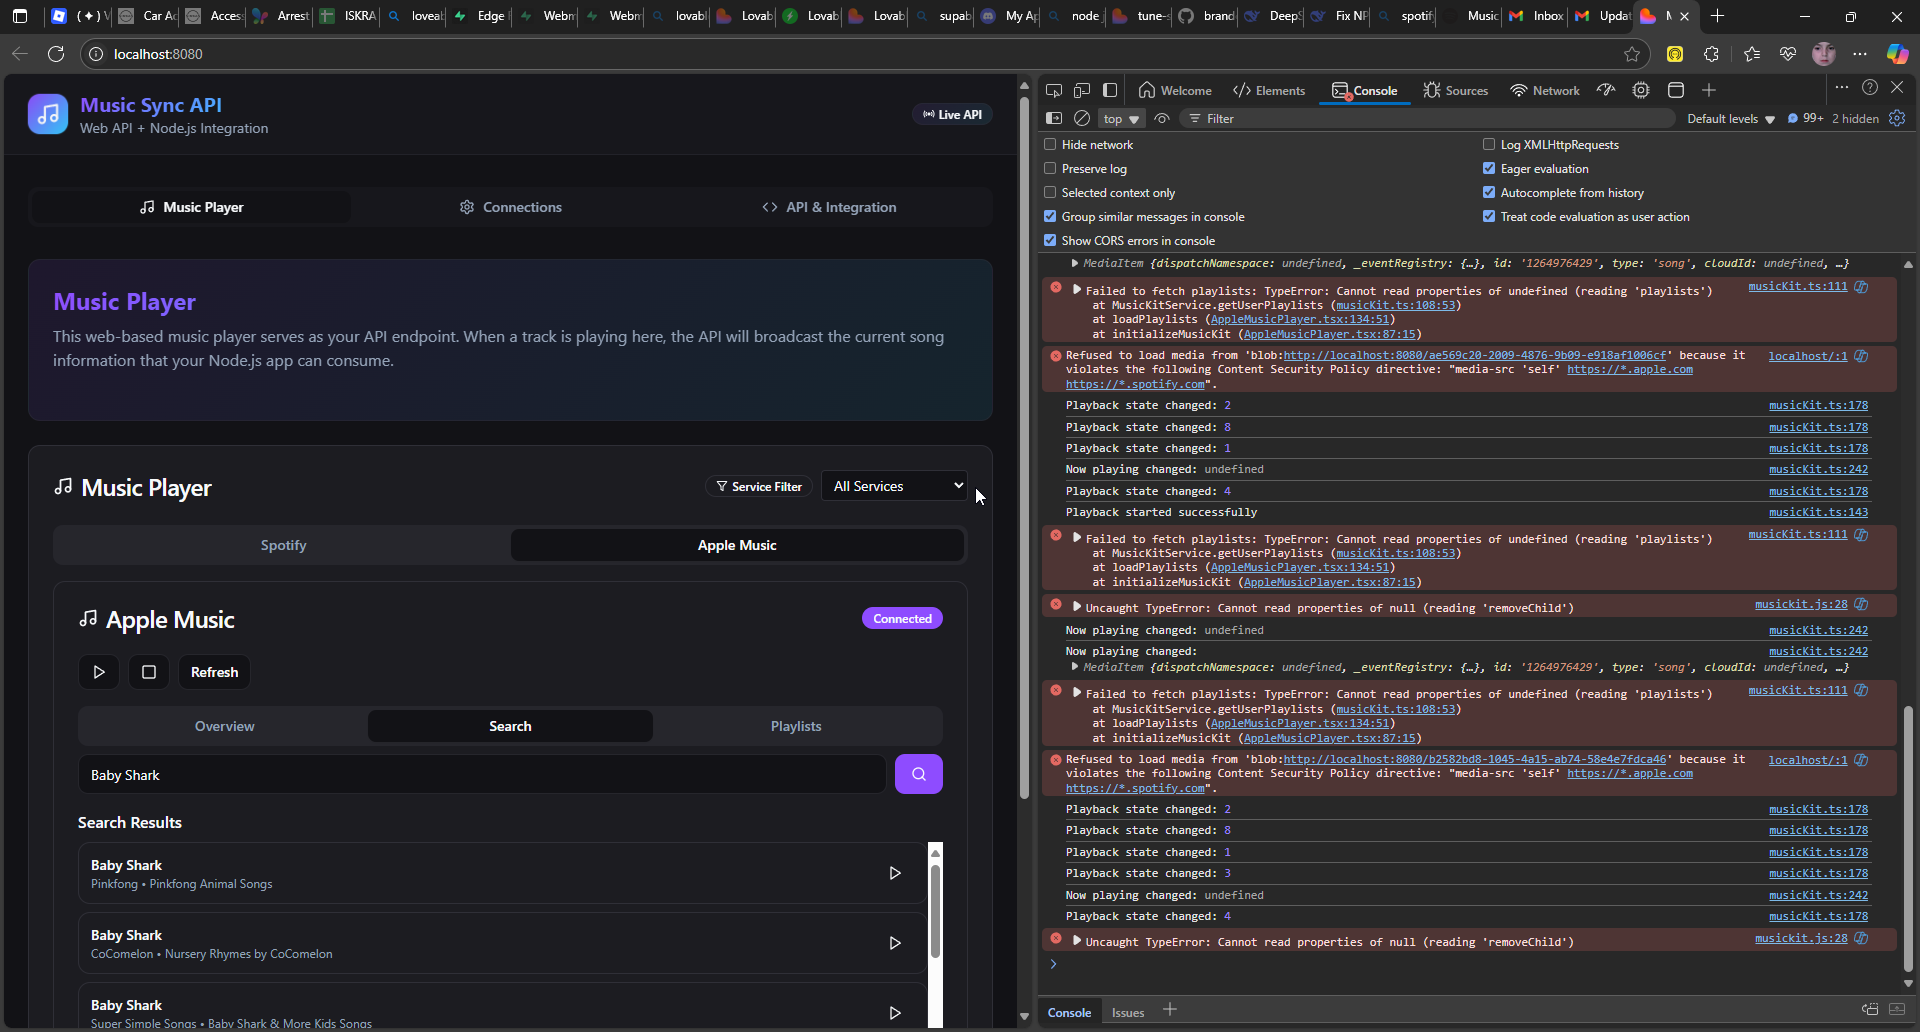This screenshot has width=1920, height=1032.
Task: Select the Spotify service tab
Action: pyautogui.click(x=283, y=545)
